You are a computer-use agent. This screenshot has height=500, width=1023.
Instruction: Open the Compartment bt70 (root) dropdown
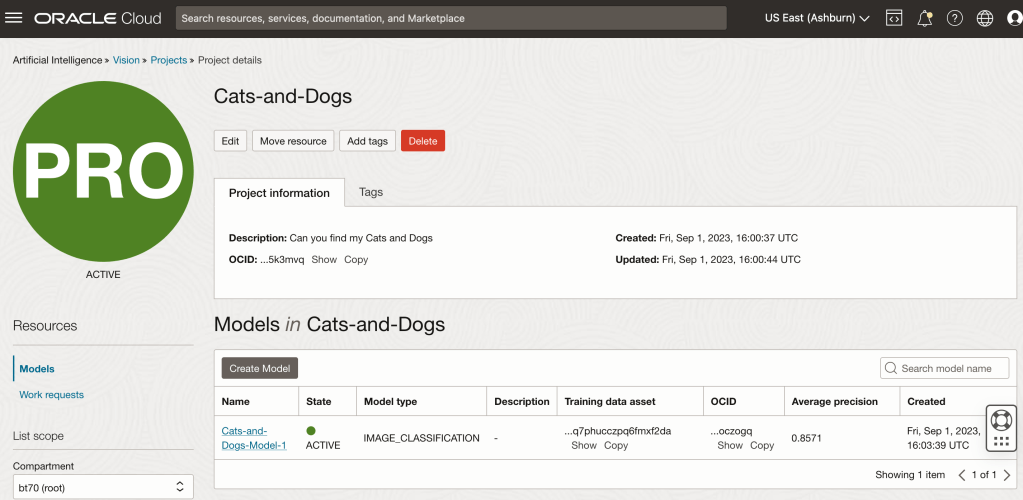pos(102,487)
